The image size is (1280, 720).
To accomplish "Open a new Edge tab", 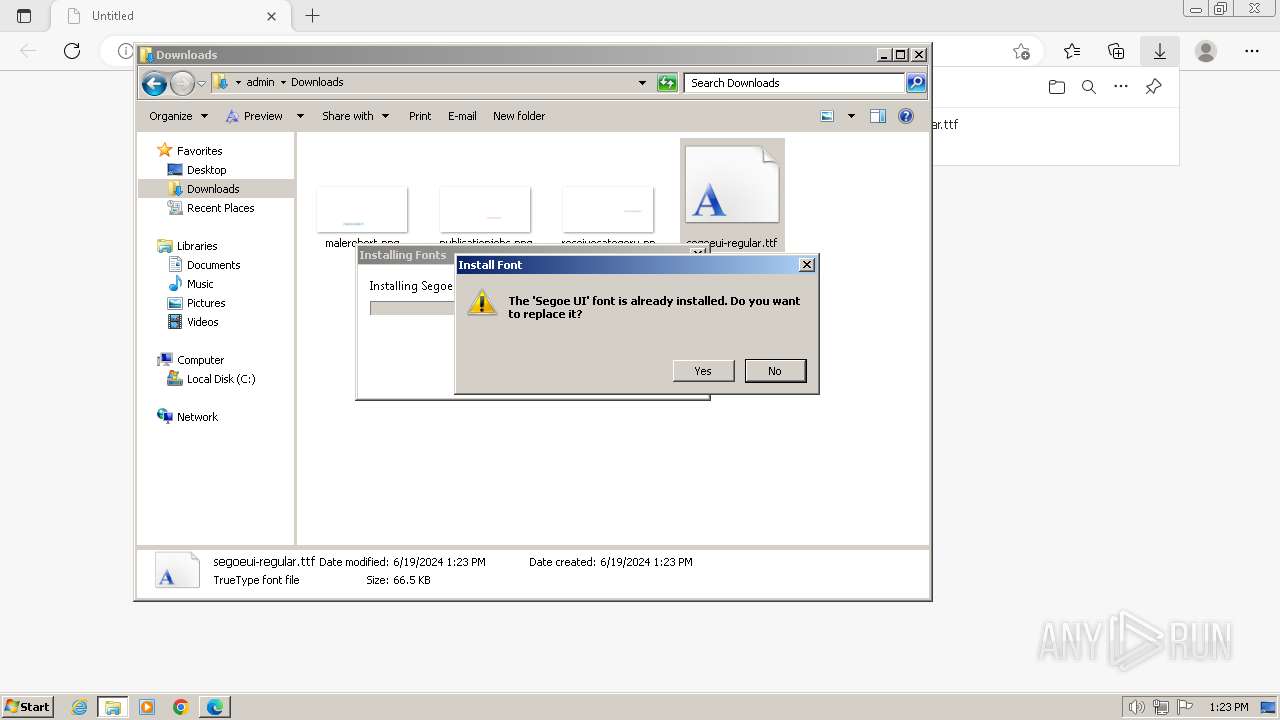I will (x=312, y=16).
